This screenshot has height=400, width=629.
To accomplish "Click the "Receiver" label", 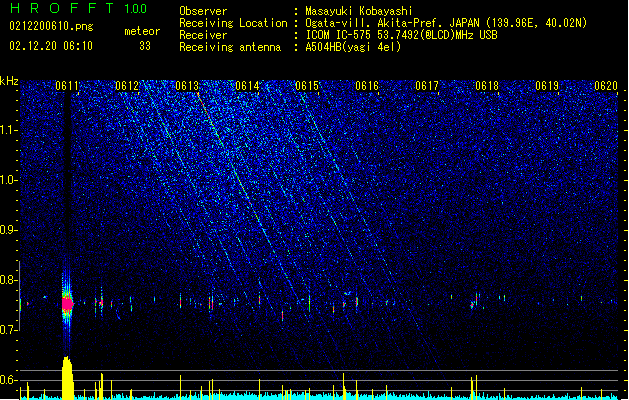I will (x=203, y=35).
